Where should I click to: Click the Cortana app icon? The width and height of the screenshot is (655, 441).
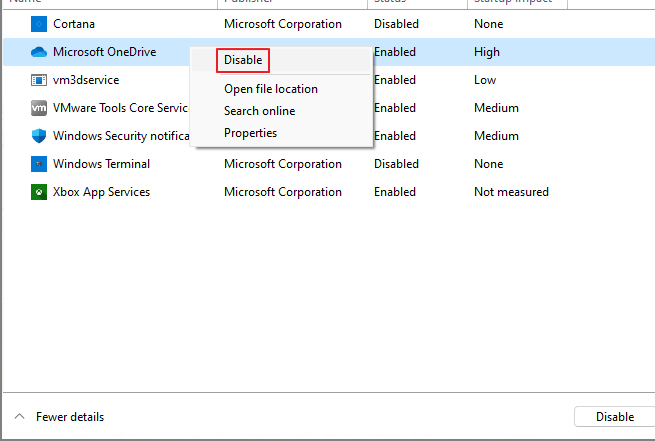(39, 24)
